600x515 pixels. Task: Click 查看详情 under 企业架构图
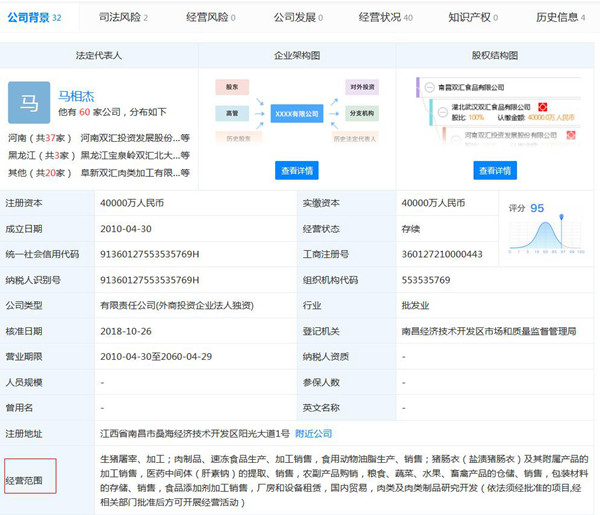[x=299, y=171]
